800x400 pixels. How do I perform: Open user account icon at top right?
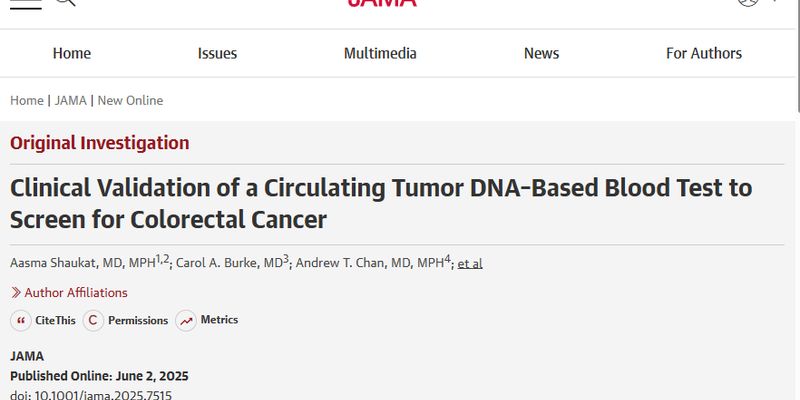748,2
